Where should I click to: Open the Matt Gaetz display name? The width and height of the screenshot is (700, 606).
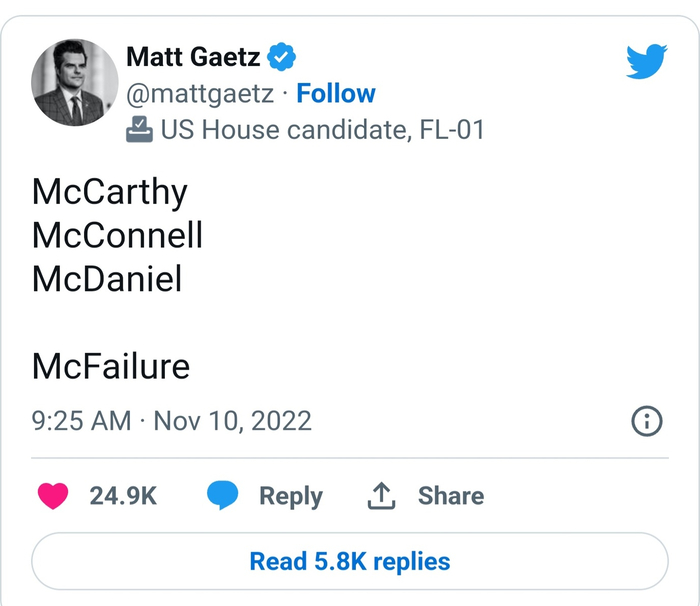point(194,58)
